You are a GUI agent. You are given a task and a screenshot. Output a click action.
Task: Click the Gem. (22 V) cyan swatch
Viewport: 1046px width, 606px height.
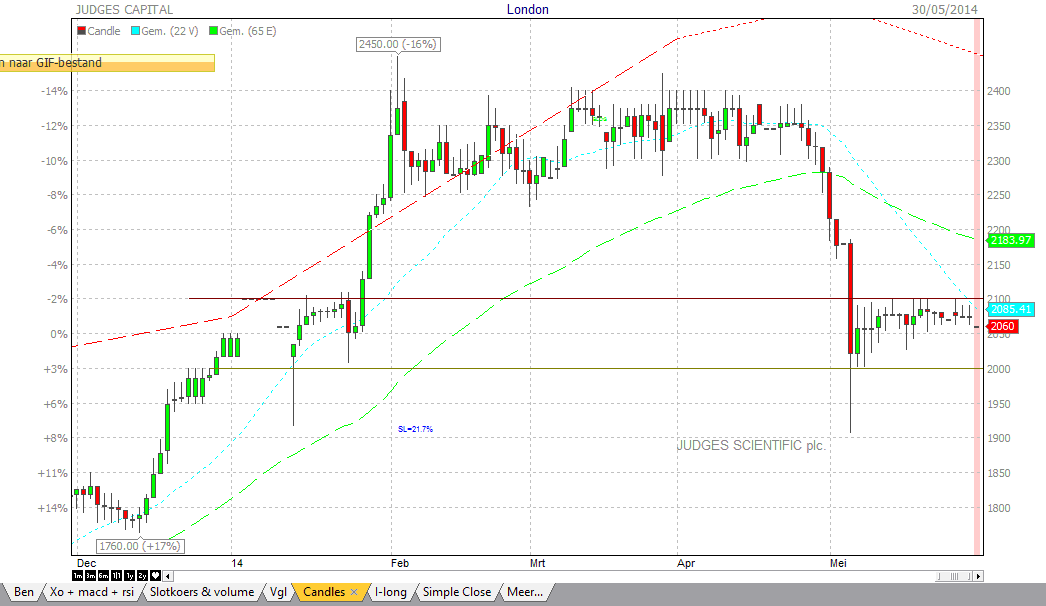tap(135, 31)
